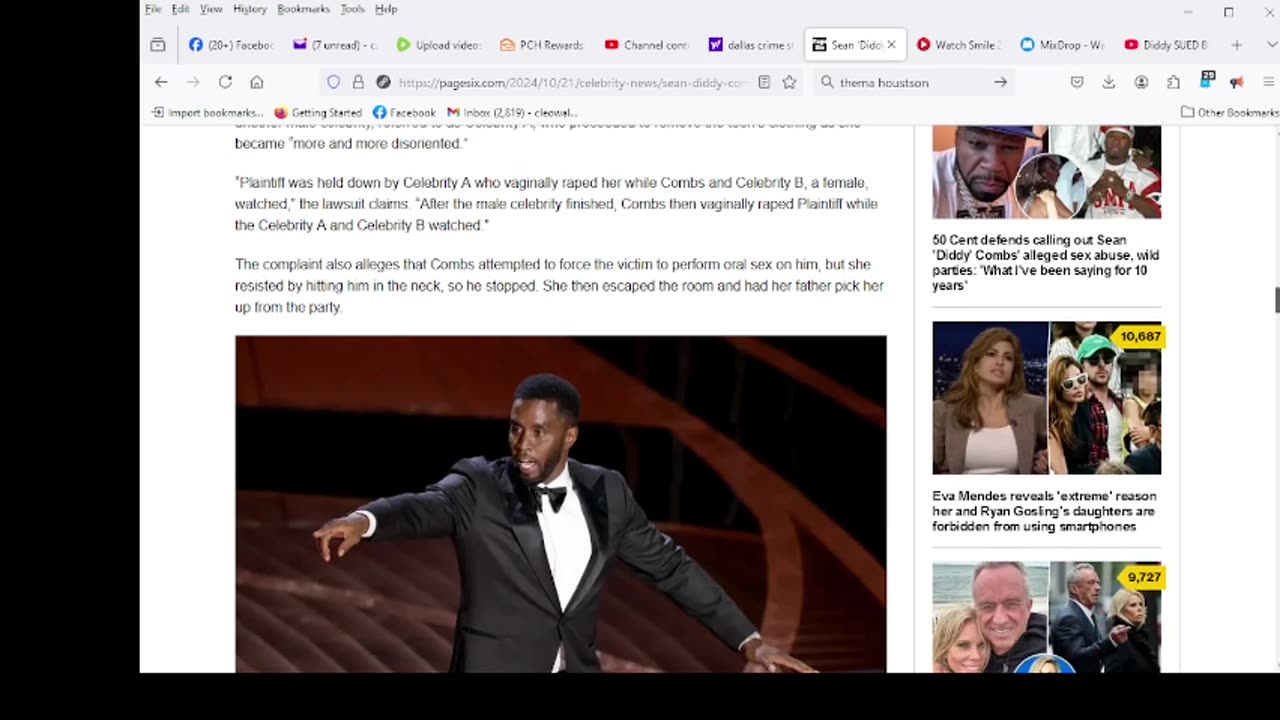Open the Facebook bookmark
The image size is (1280, 720).
[x=404, y=112]
